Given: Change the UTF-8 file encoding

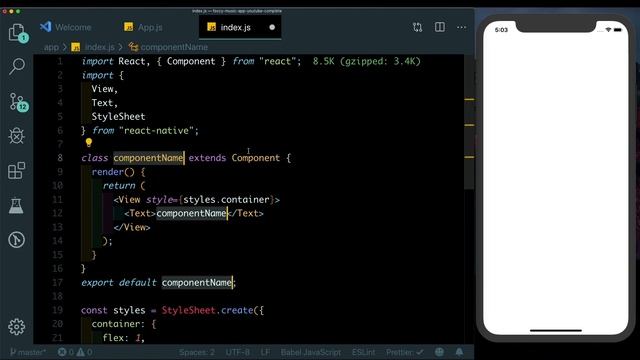Looking at the screenshot, I should pyautogui.click(x=238, y=352).
